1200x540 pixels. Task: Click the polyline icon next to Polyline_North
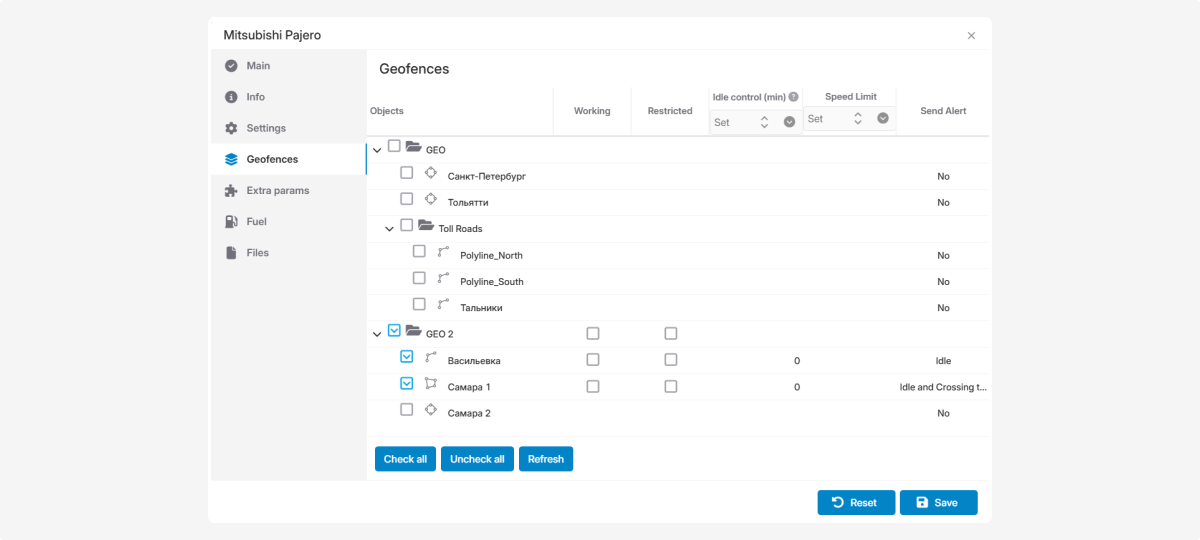tap(444, 252)
